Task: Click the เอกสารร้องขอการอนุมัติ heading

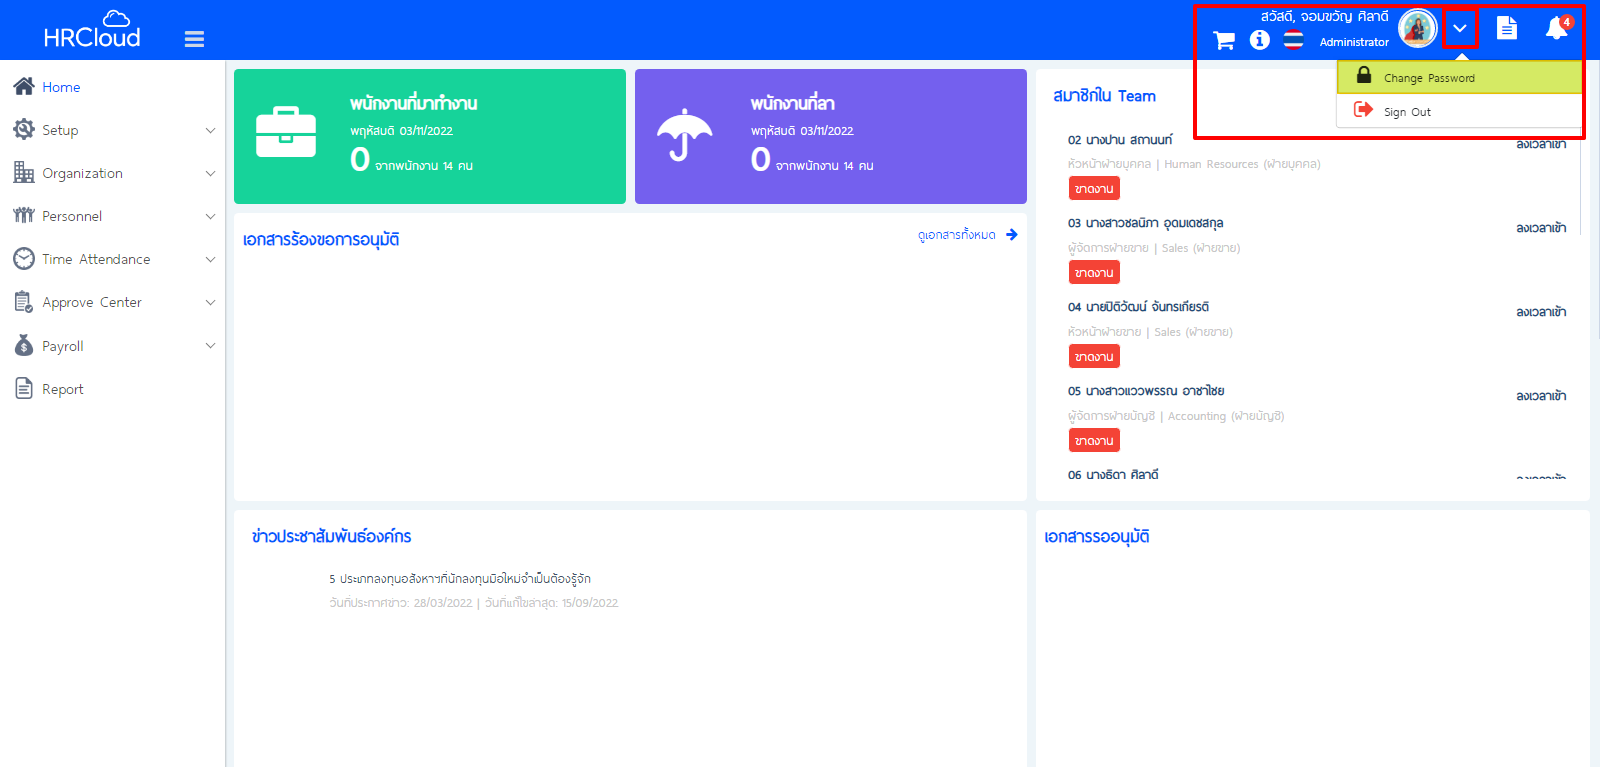Action: coord(321,240)
